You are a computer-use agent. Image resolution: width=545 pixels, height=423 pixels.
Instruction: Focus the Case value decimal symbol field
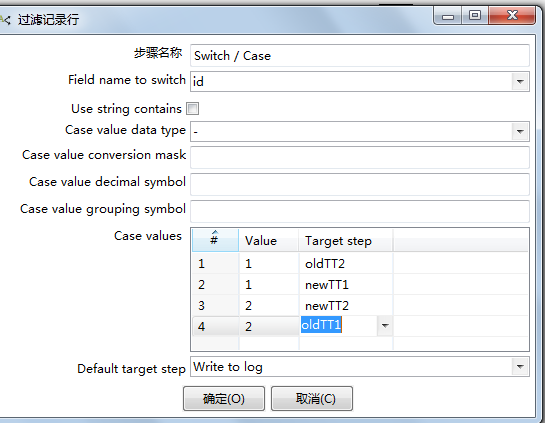click(x=359, y=184)
